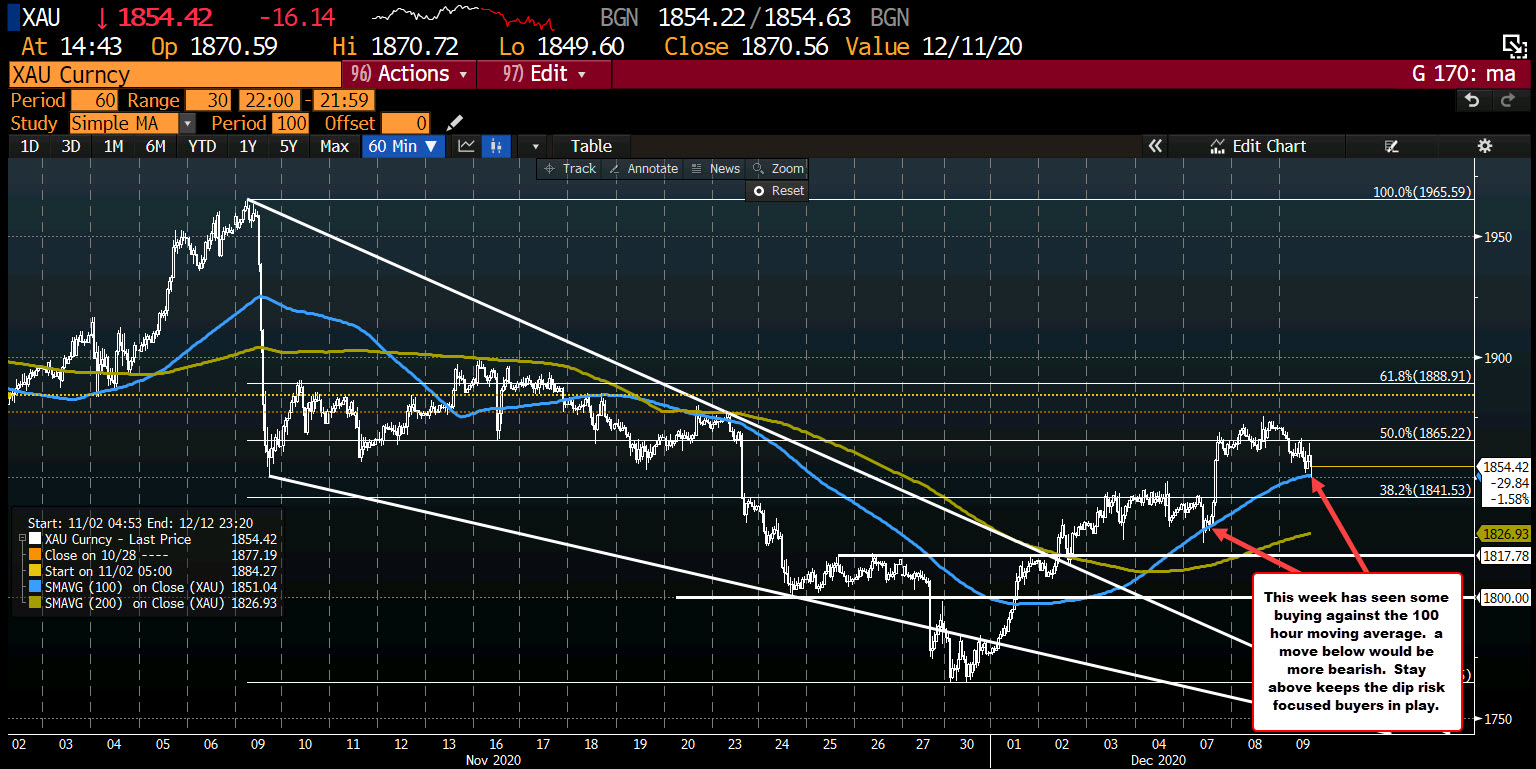The image size is (1536, 769).
Task: Click the study Period 100 field
Action: pos(293,123)
